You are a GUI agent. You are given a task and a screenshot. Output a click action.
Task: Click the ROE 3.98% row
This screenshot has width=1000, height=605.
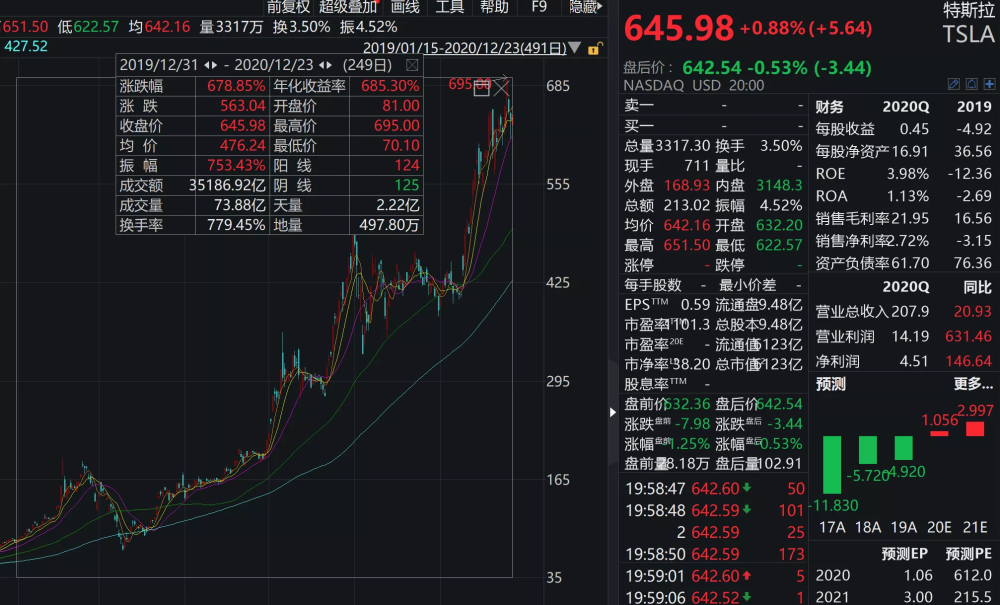(x=903, y=173)
